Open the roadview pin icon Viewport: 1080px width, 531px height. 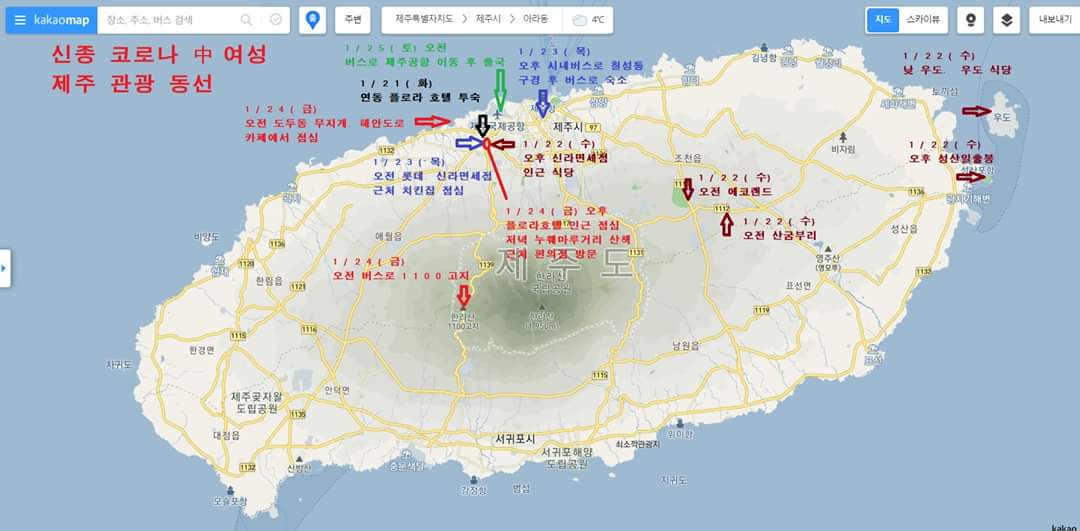(x=968, y=20)
